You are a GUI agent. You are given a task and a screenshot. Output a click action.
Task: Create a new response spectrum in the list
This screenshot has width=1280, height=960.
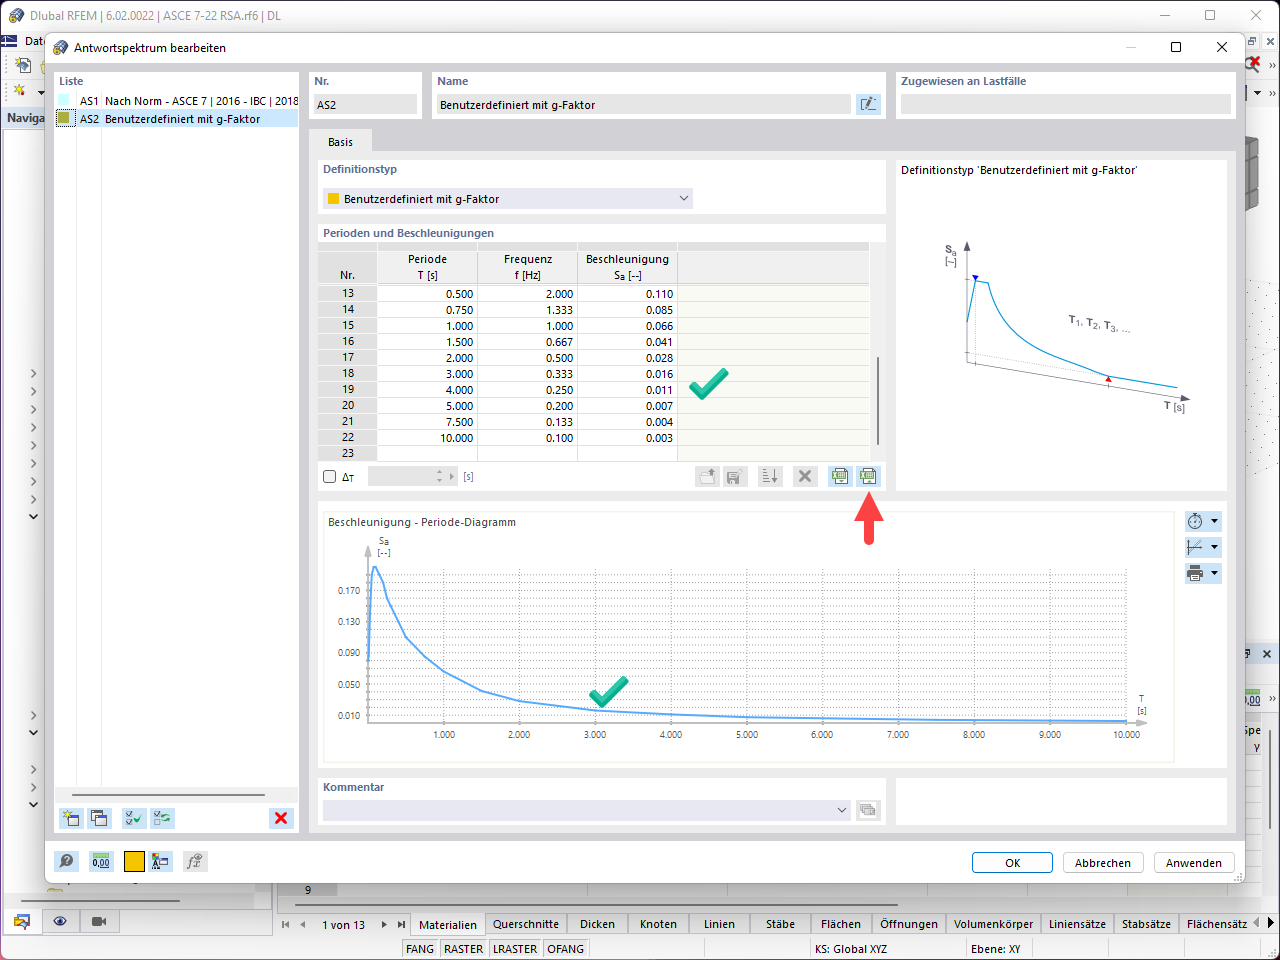click(x=70, y=818)
